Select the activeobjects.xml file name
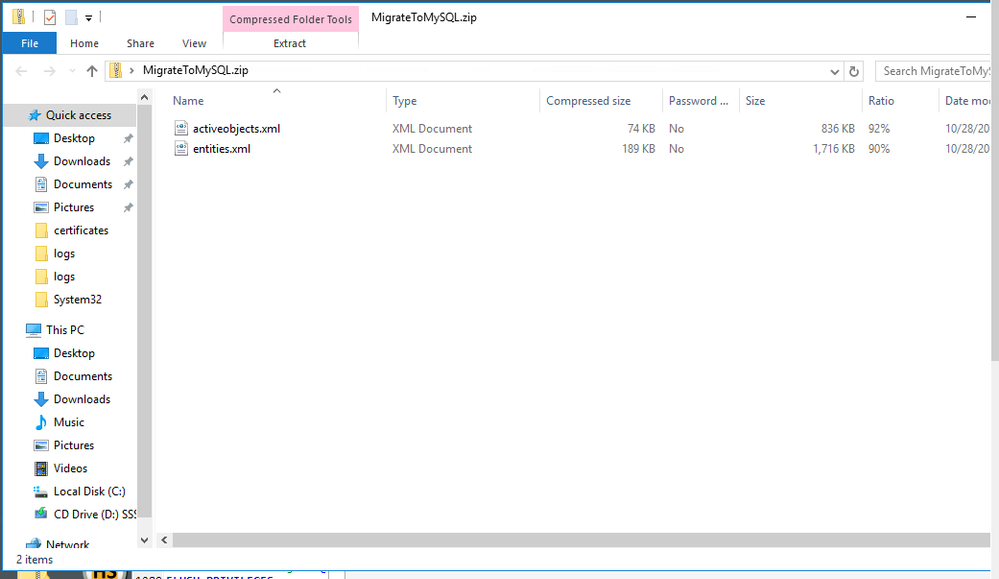This screenshot has width=999, height=579. tap(236, 129)
